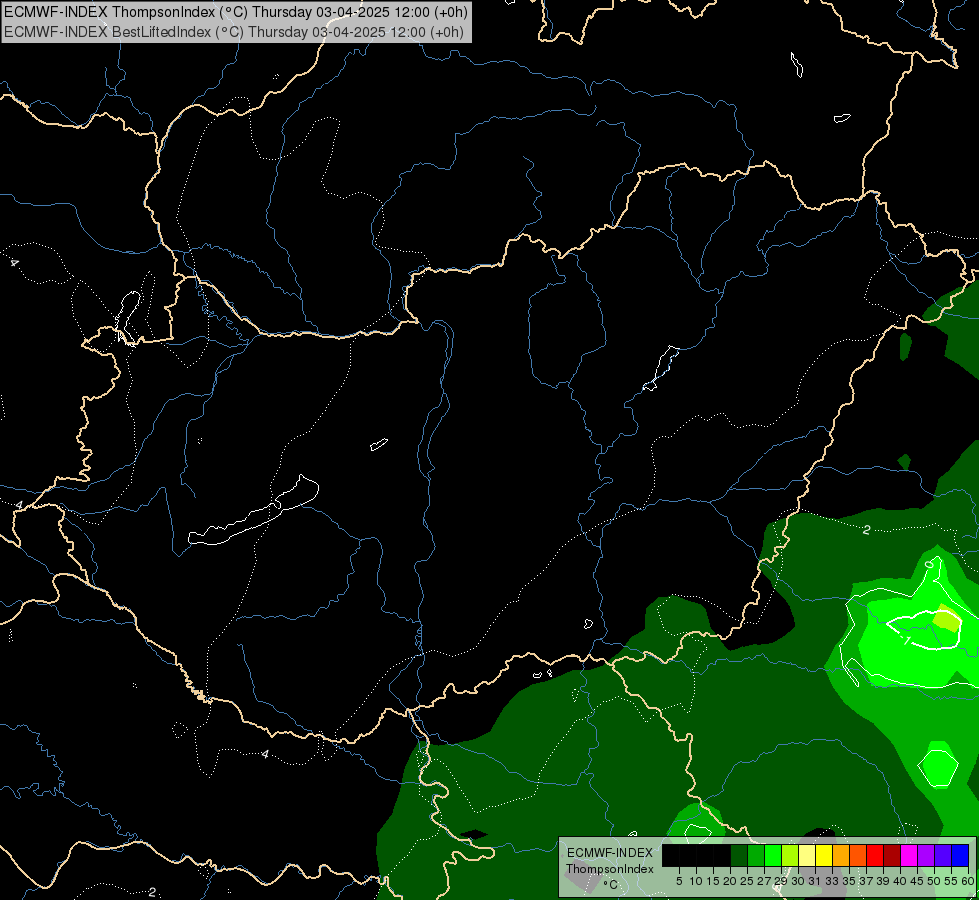Select the purple 45–50 legend swatch
Image resolution: width=979 pixels, height=900 pixels.
point(927,855)
